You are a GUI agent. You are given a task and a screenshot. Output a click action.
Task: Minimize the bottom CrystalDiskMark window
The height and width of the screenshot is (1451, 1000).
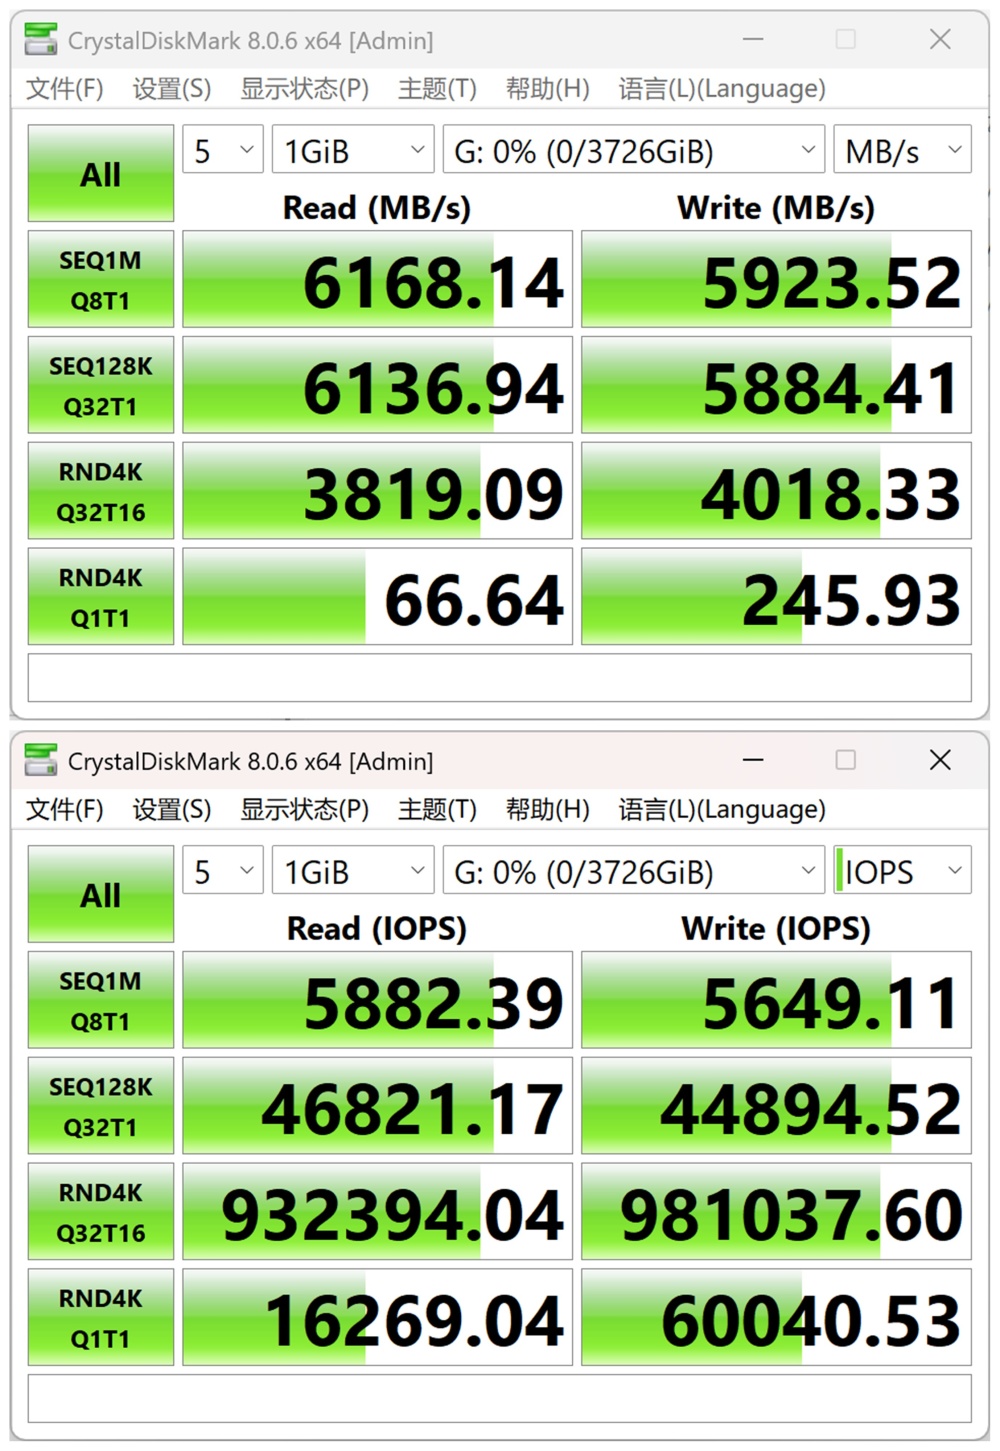pyautogui.click(x=753, y=760)
